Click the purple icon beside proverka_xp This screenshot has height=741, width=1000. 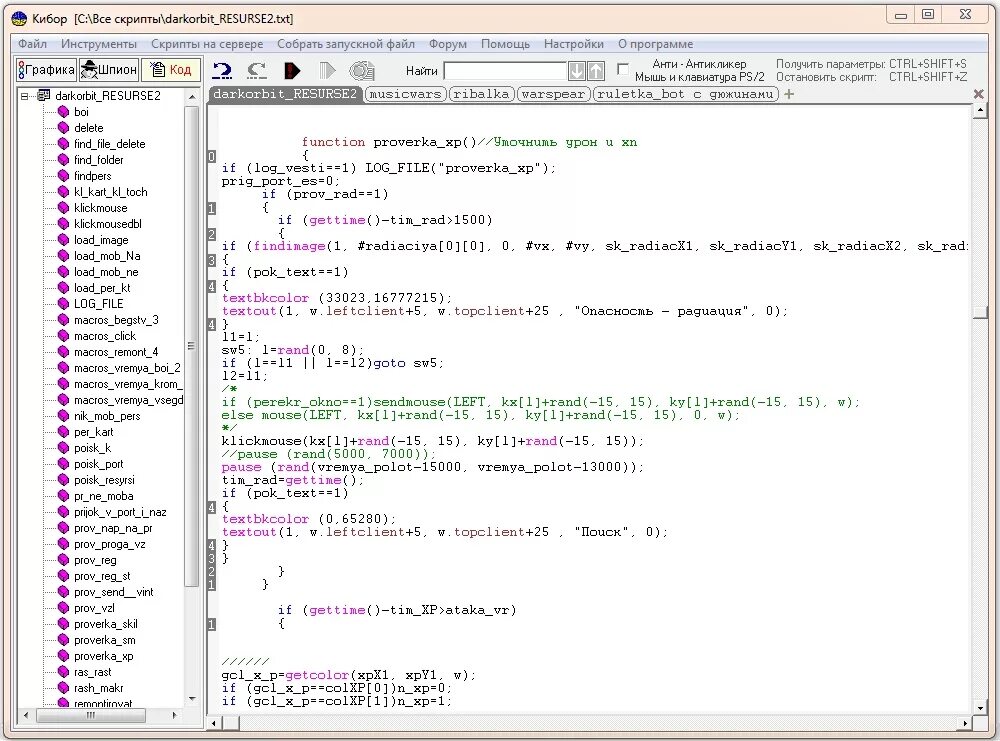tap(63, 656)
